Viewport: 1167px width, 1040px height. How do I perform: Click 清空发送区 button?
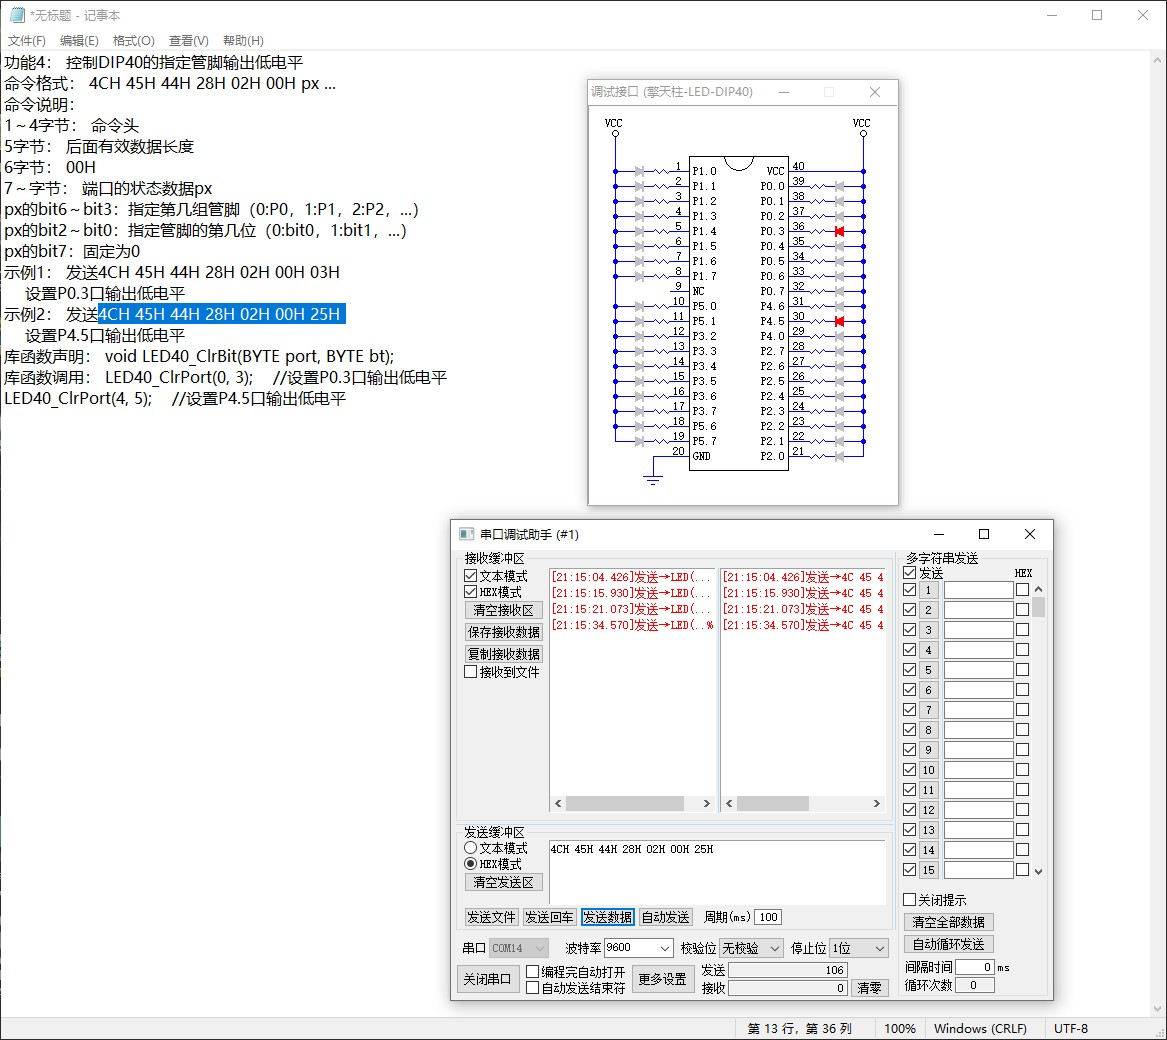coord(503,882)
